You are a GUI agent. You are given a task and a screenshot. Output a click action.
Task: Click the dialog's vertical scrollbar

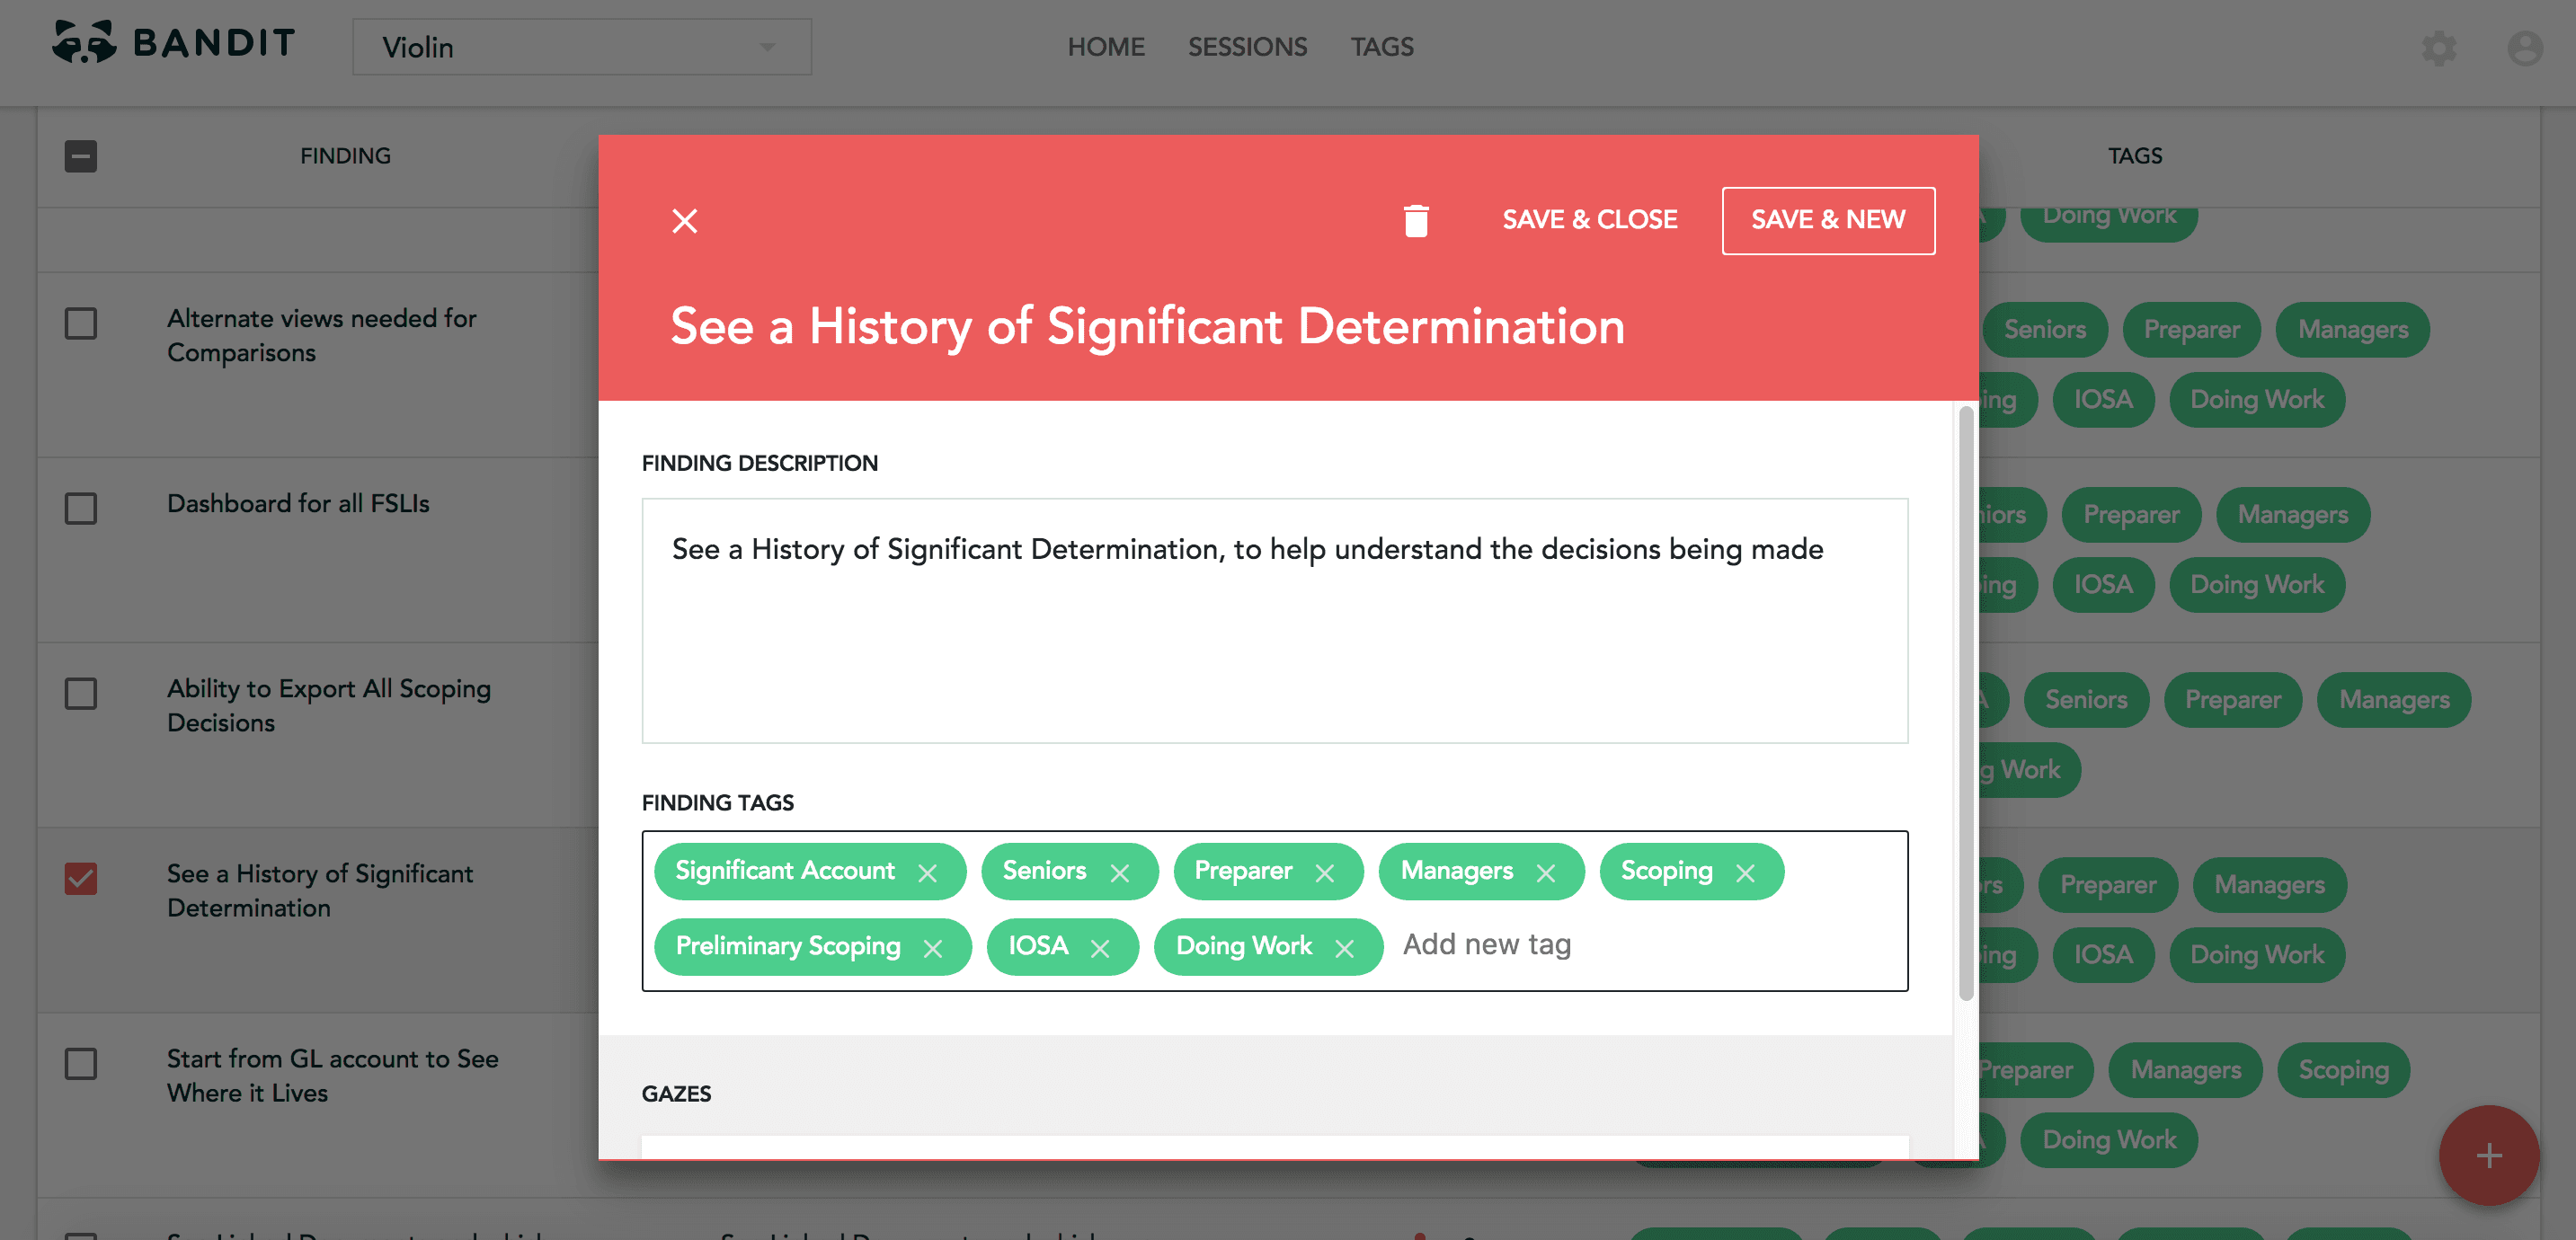[x=1965, y=702]
